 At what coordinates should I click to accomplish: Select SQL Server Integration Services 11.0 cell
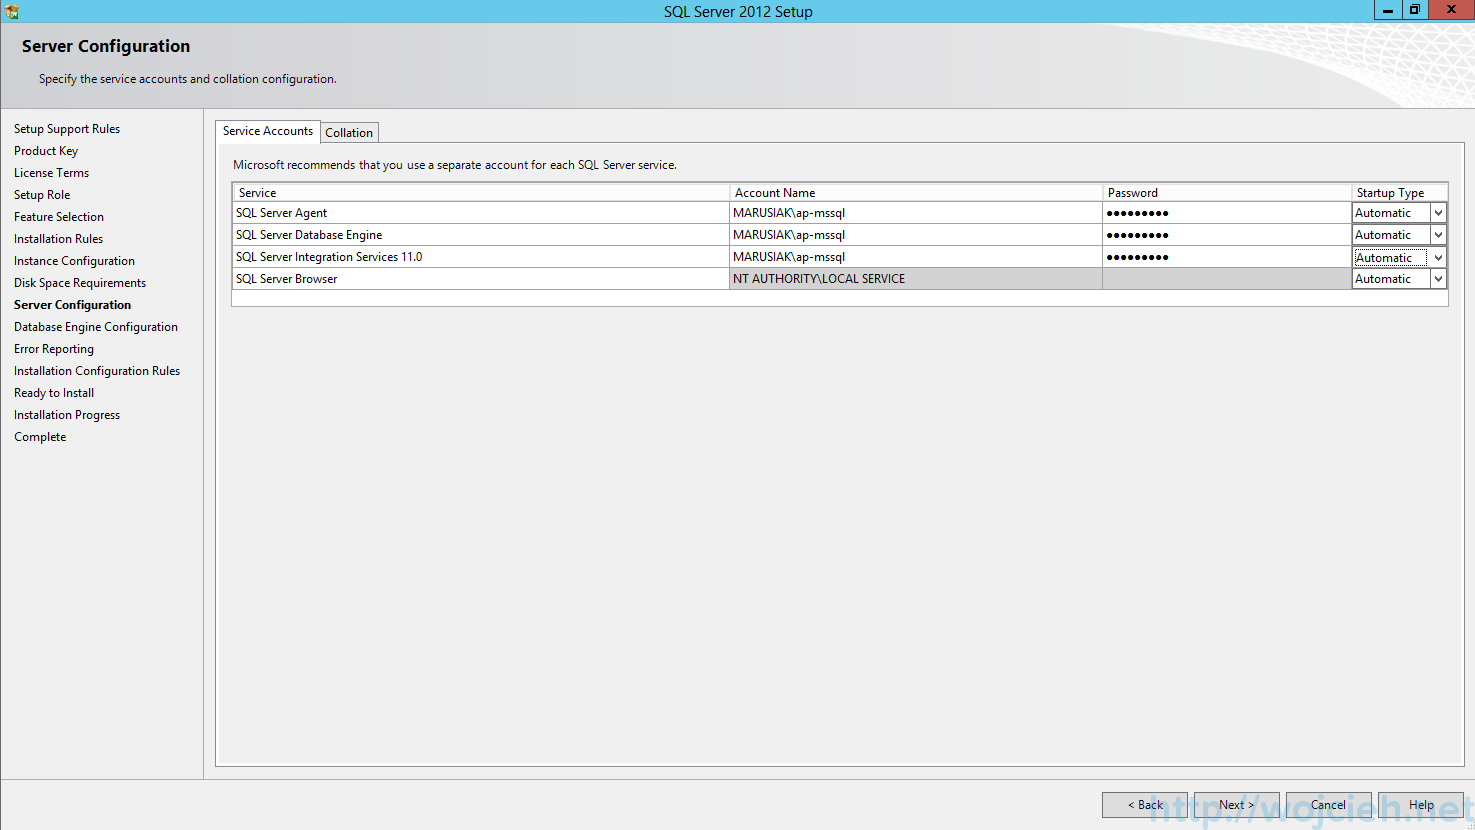[481, 257]
